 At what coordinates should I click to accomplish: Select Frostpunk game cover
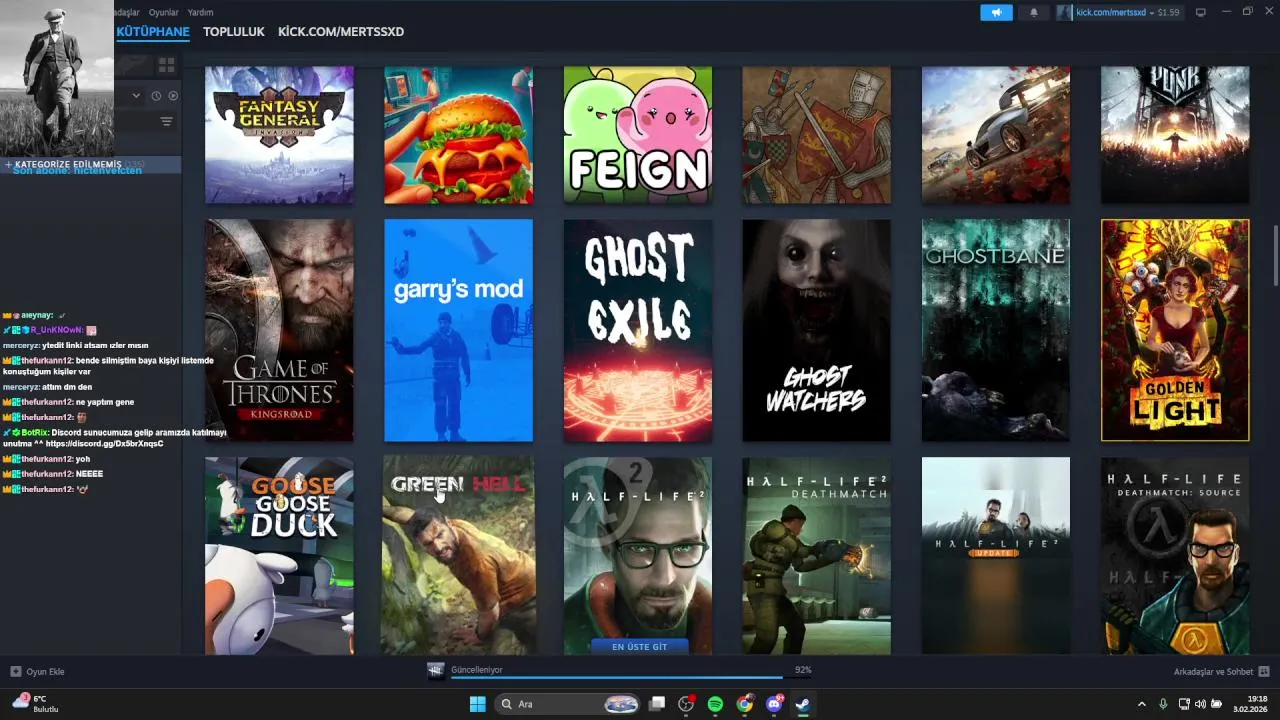coord(1175,135)
